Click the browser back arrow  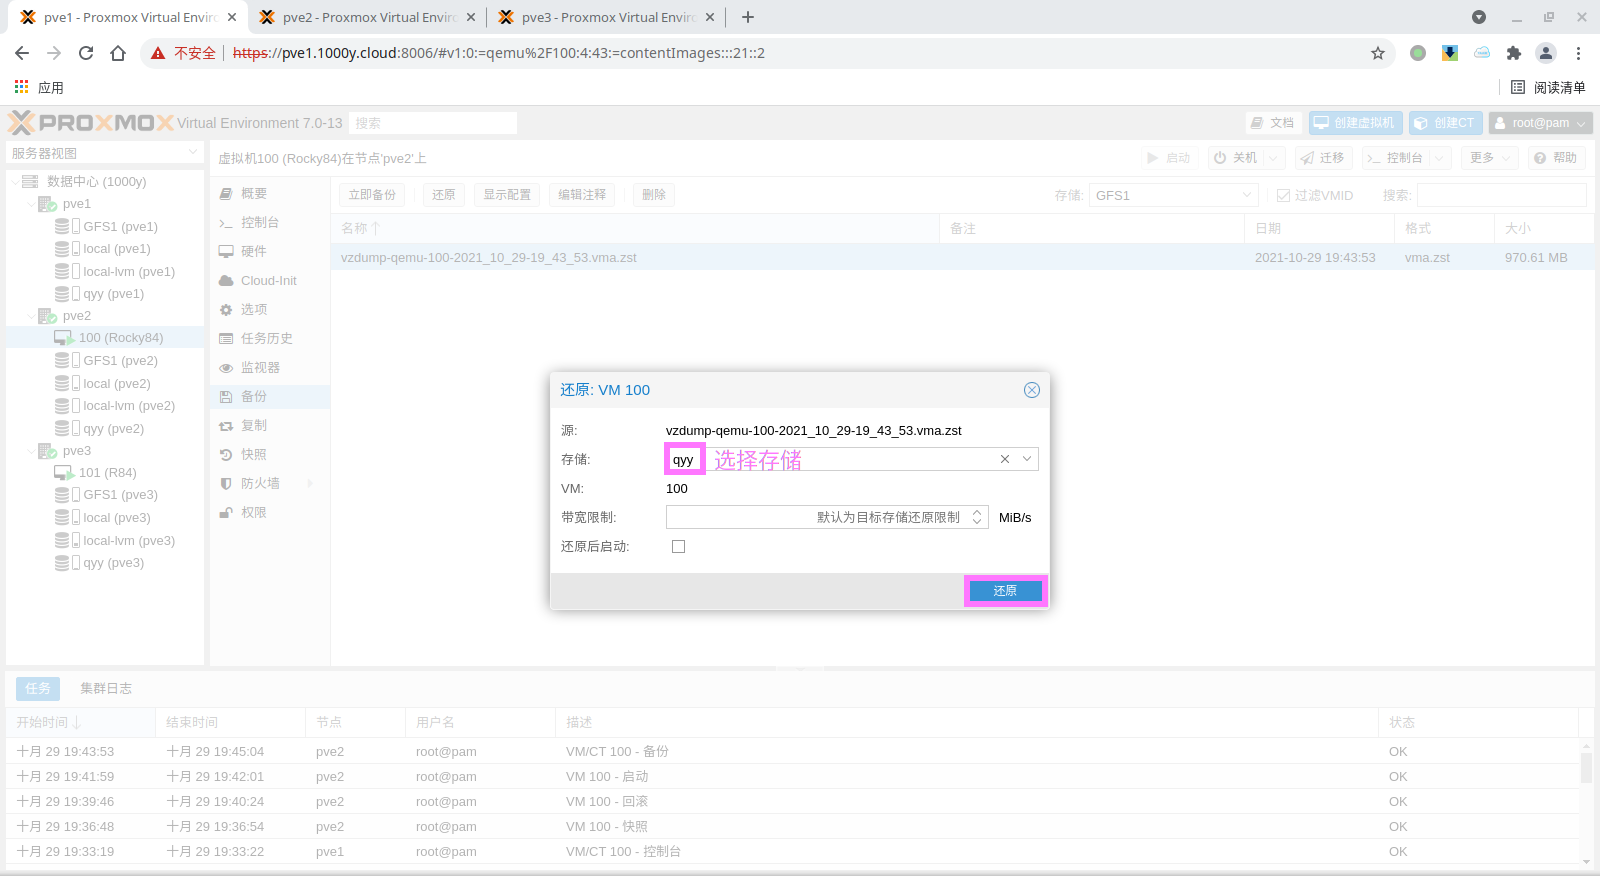click(x=22, y=53)
